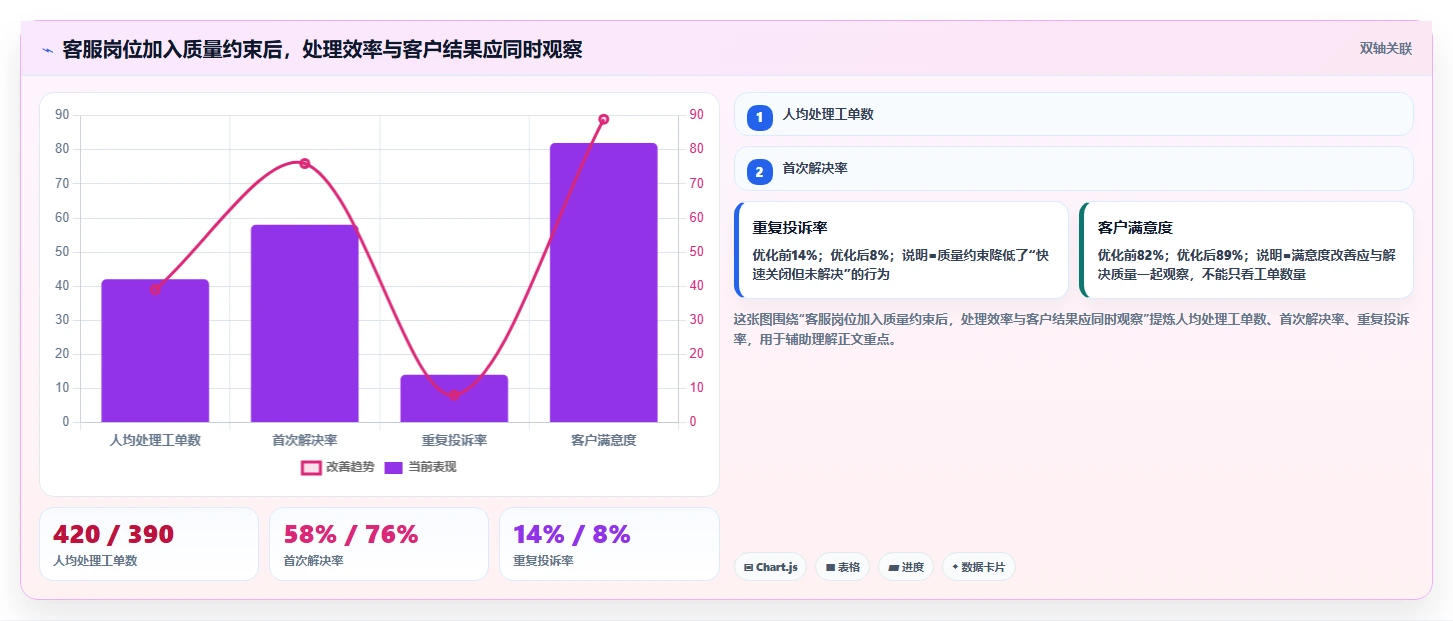Screen dimensions: 1453x621
Task: Click the blue number 1 badge
Action: pos(759,117)
